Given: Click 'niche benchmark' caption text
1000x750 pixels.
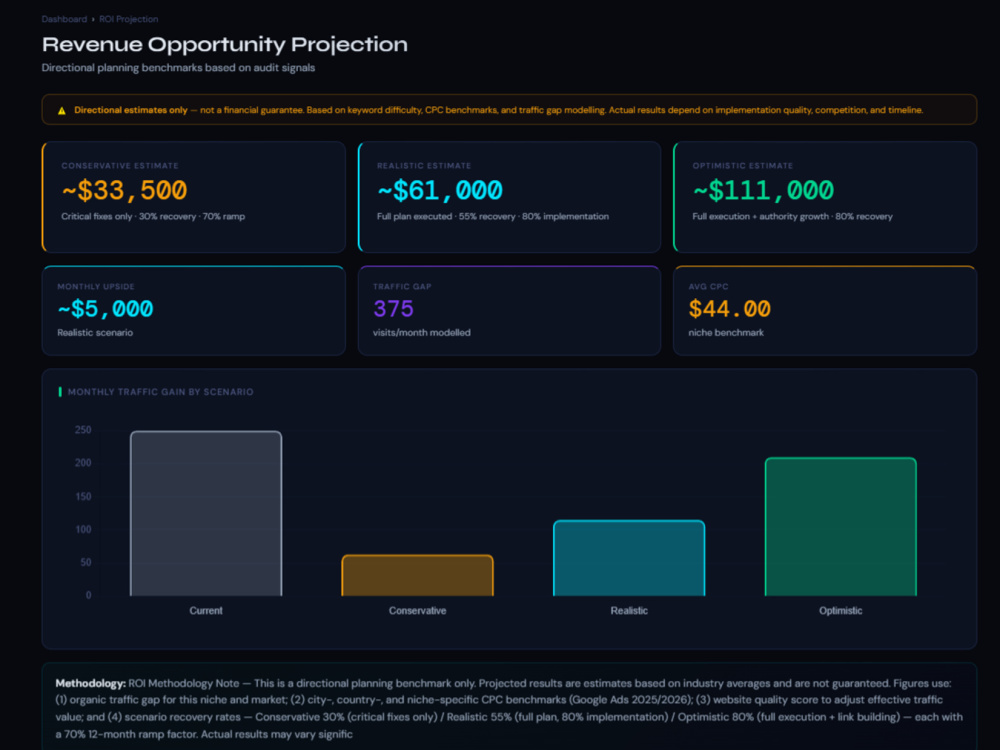Looking at the screenshot, I should click(x=726, y=333).
